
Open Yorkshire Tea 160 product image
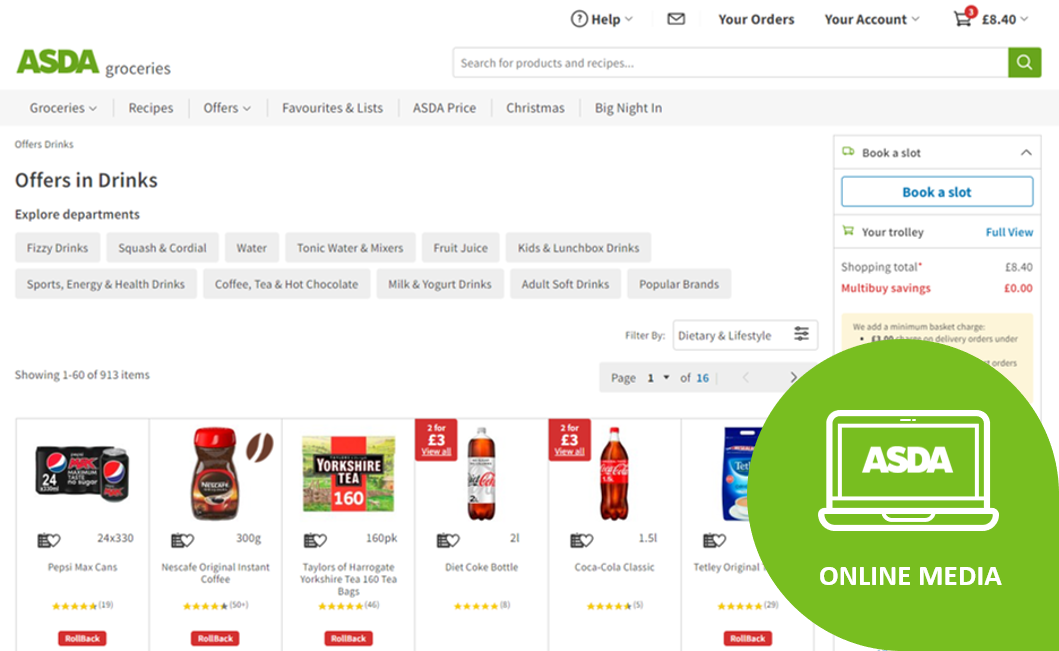pyautogui.click(x=348, y=473)
